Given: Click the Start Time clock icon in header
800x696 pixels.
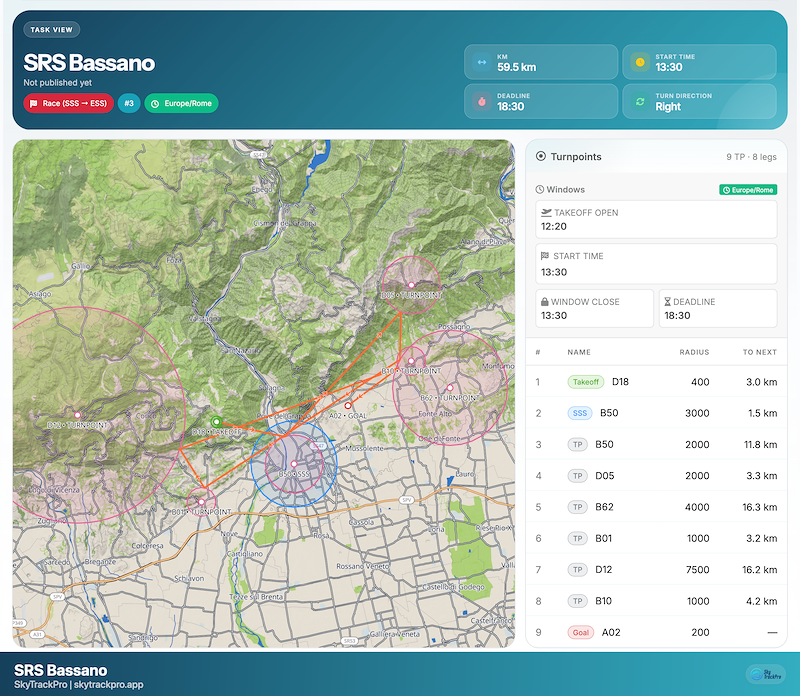Looking at the screenshot, I should pyautogui.click(x=640, y=62).
